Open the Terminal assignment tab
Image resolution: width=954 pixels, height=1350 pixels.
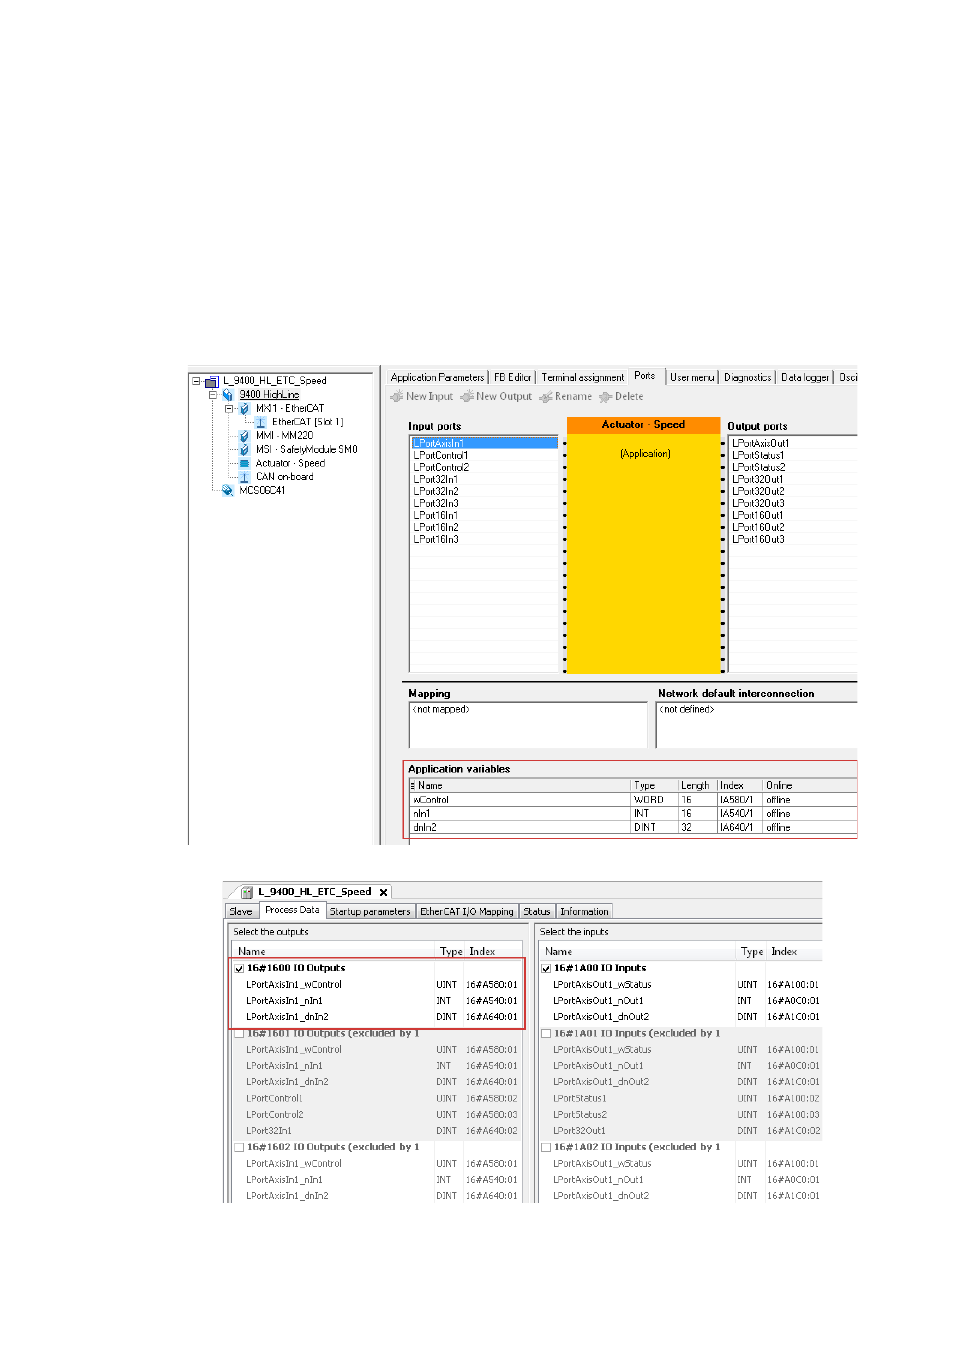(x=583, y=377)
